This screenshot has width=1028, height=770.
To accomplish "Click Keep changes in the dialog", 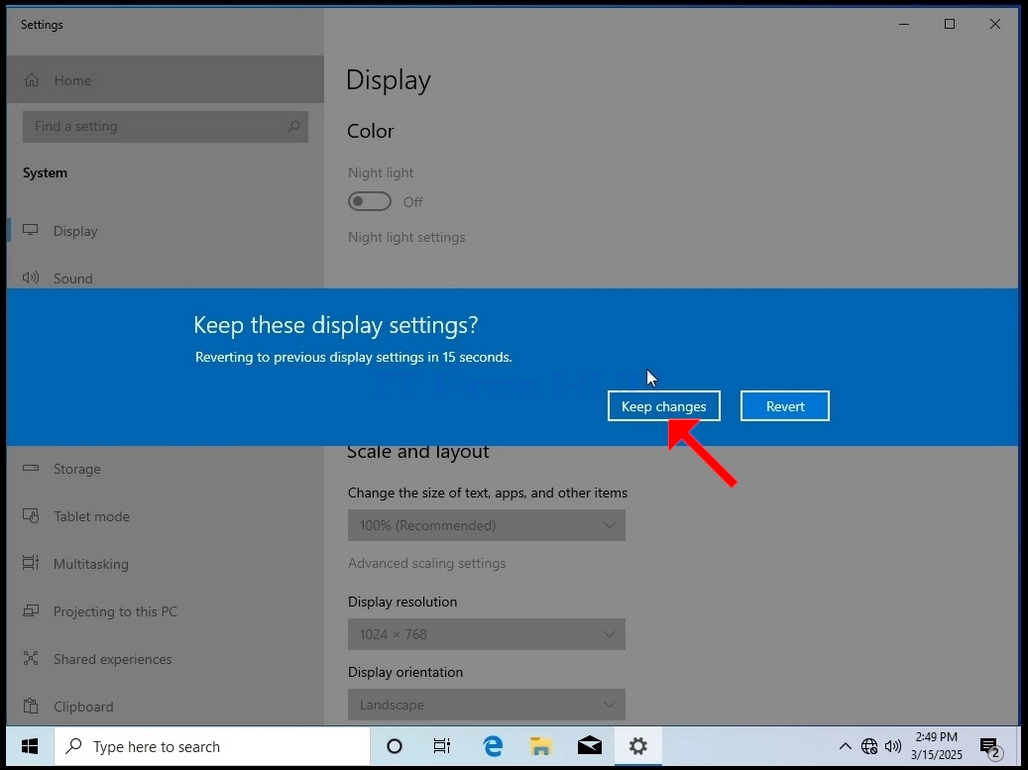I will coord(663,406).
